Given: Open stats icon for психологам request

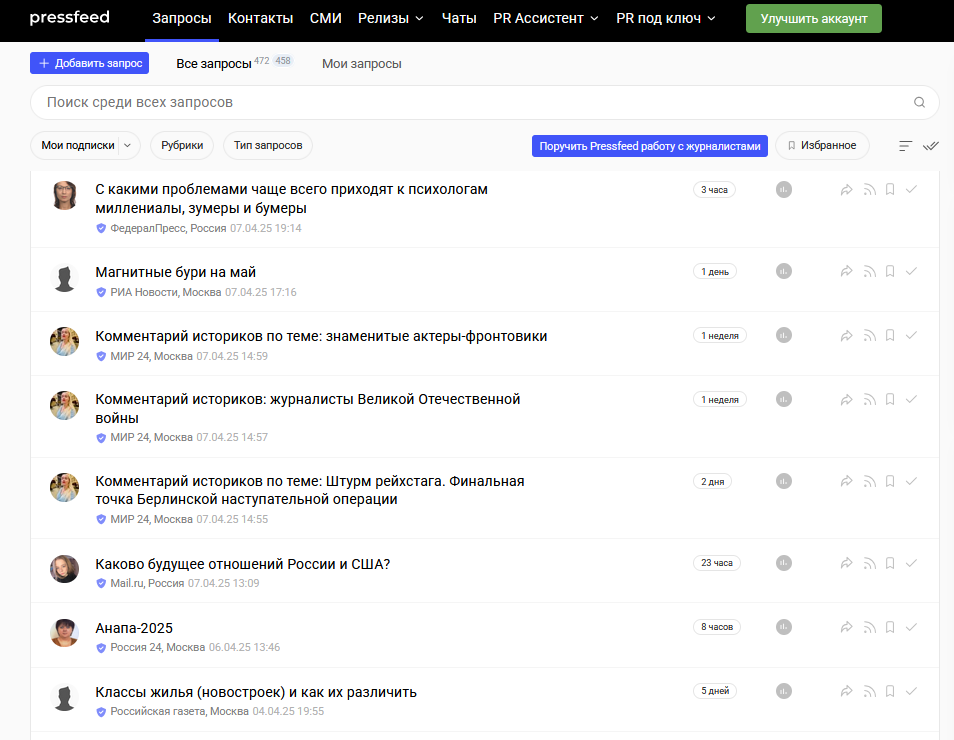Looking at the screenshot, I should [x=784, y=190].
